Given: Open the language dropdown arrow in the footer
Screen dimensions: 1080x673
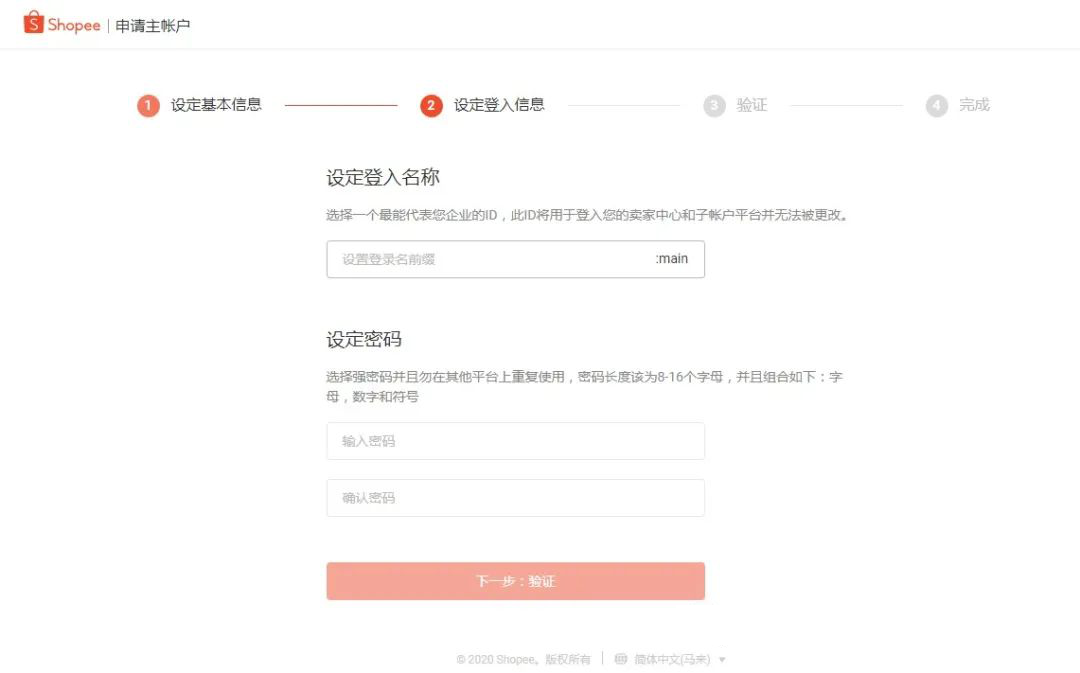Looking at the screenshot, I should pyautogui.click(x=722, y=660).
